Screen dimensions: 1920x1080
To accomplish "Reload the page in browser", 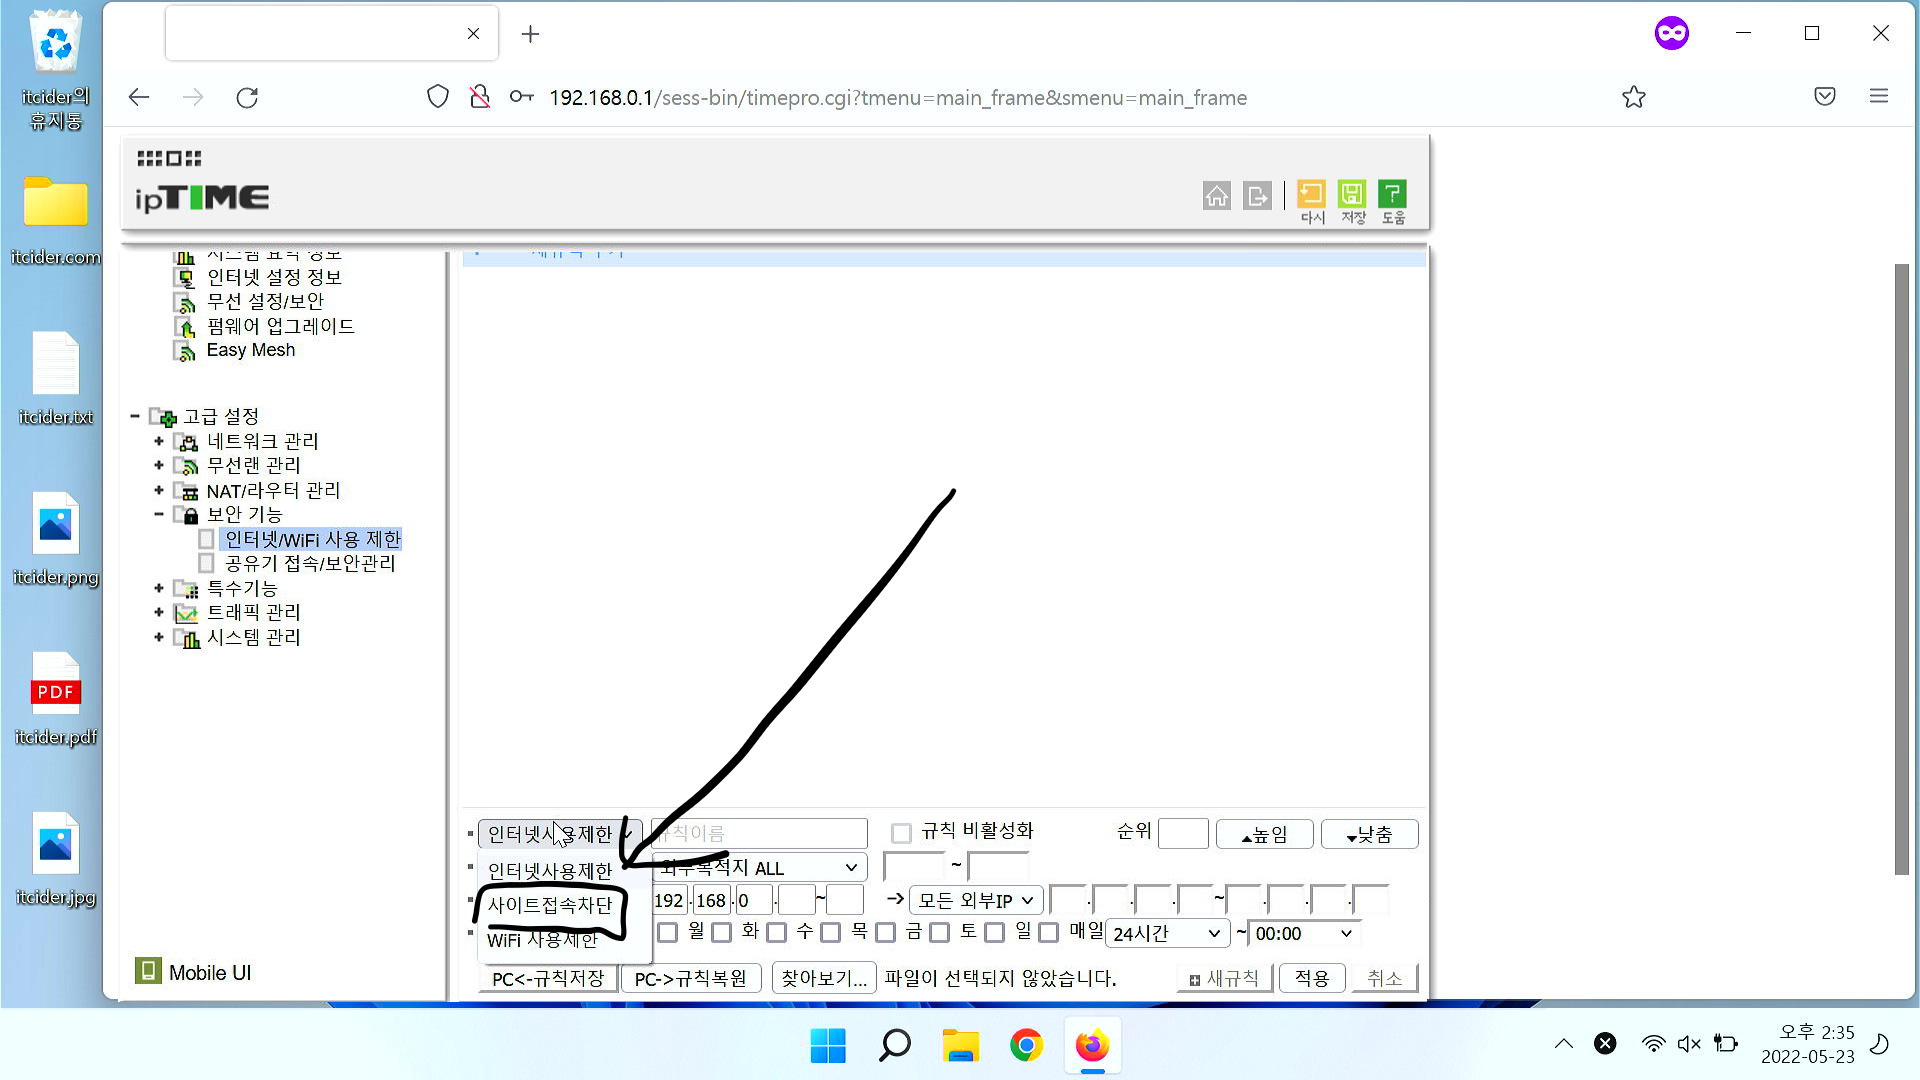I will pyautogui.click(x=247, y=97).
